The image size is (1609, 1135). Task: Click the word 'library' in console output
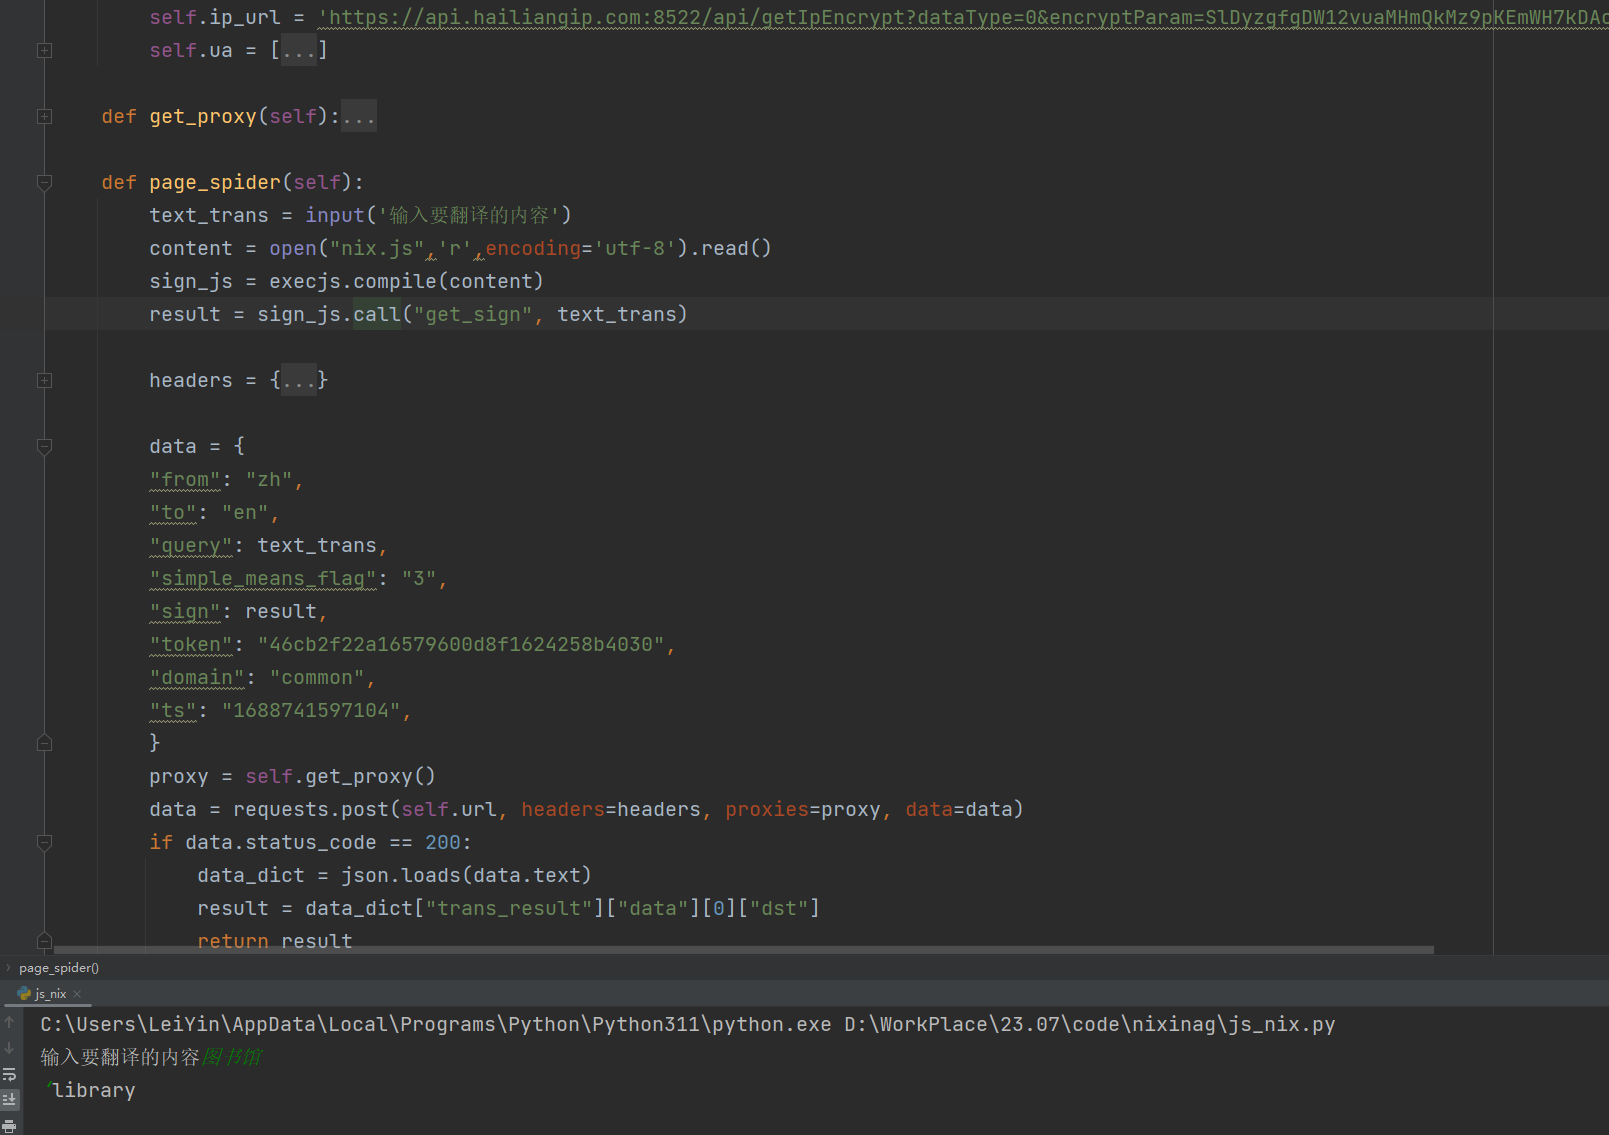point(94,1090)
